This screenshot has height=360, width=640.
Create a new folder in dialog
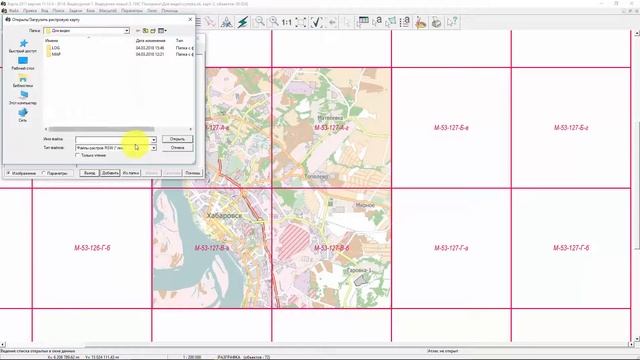[153, 31]
